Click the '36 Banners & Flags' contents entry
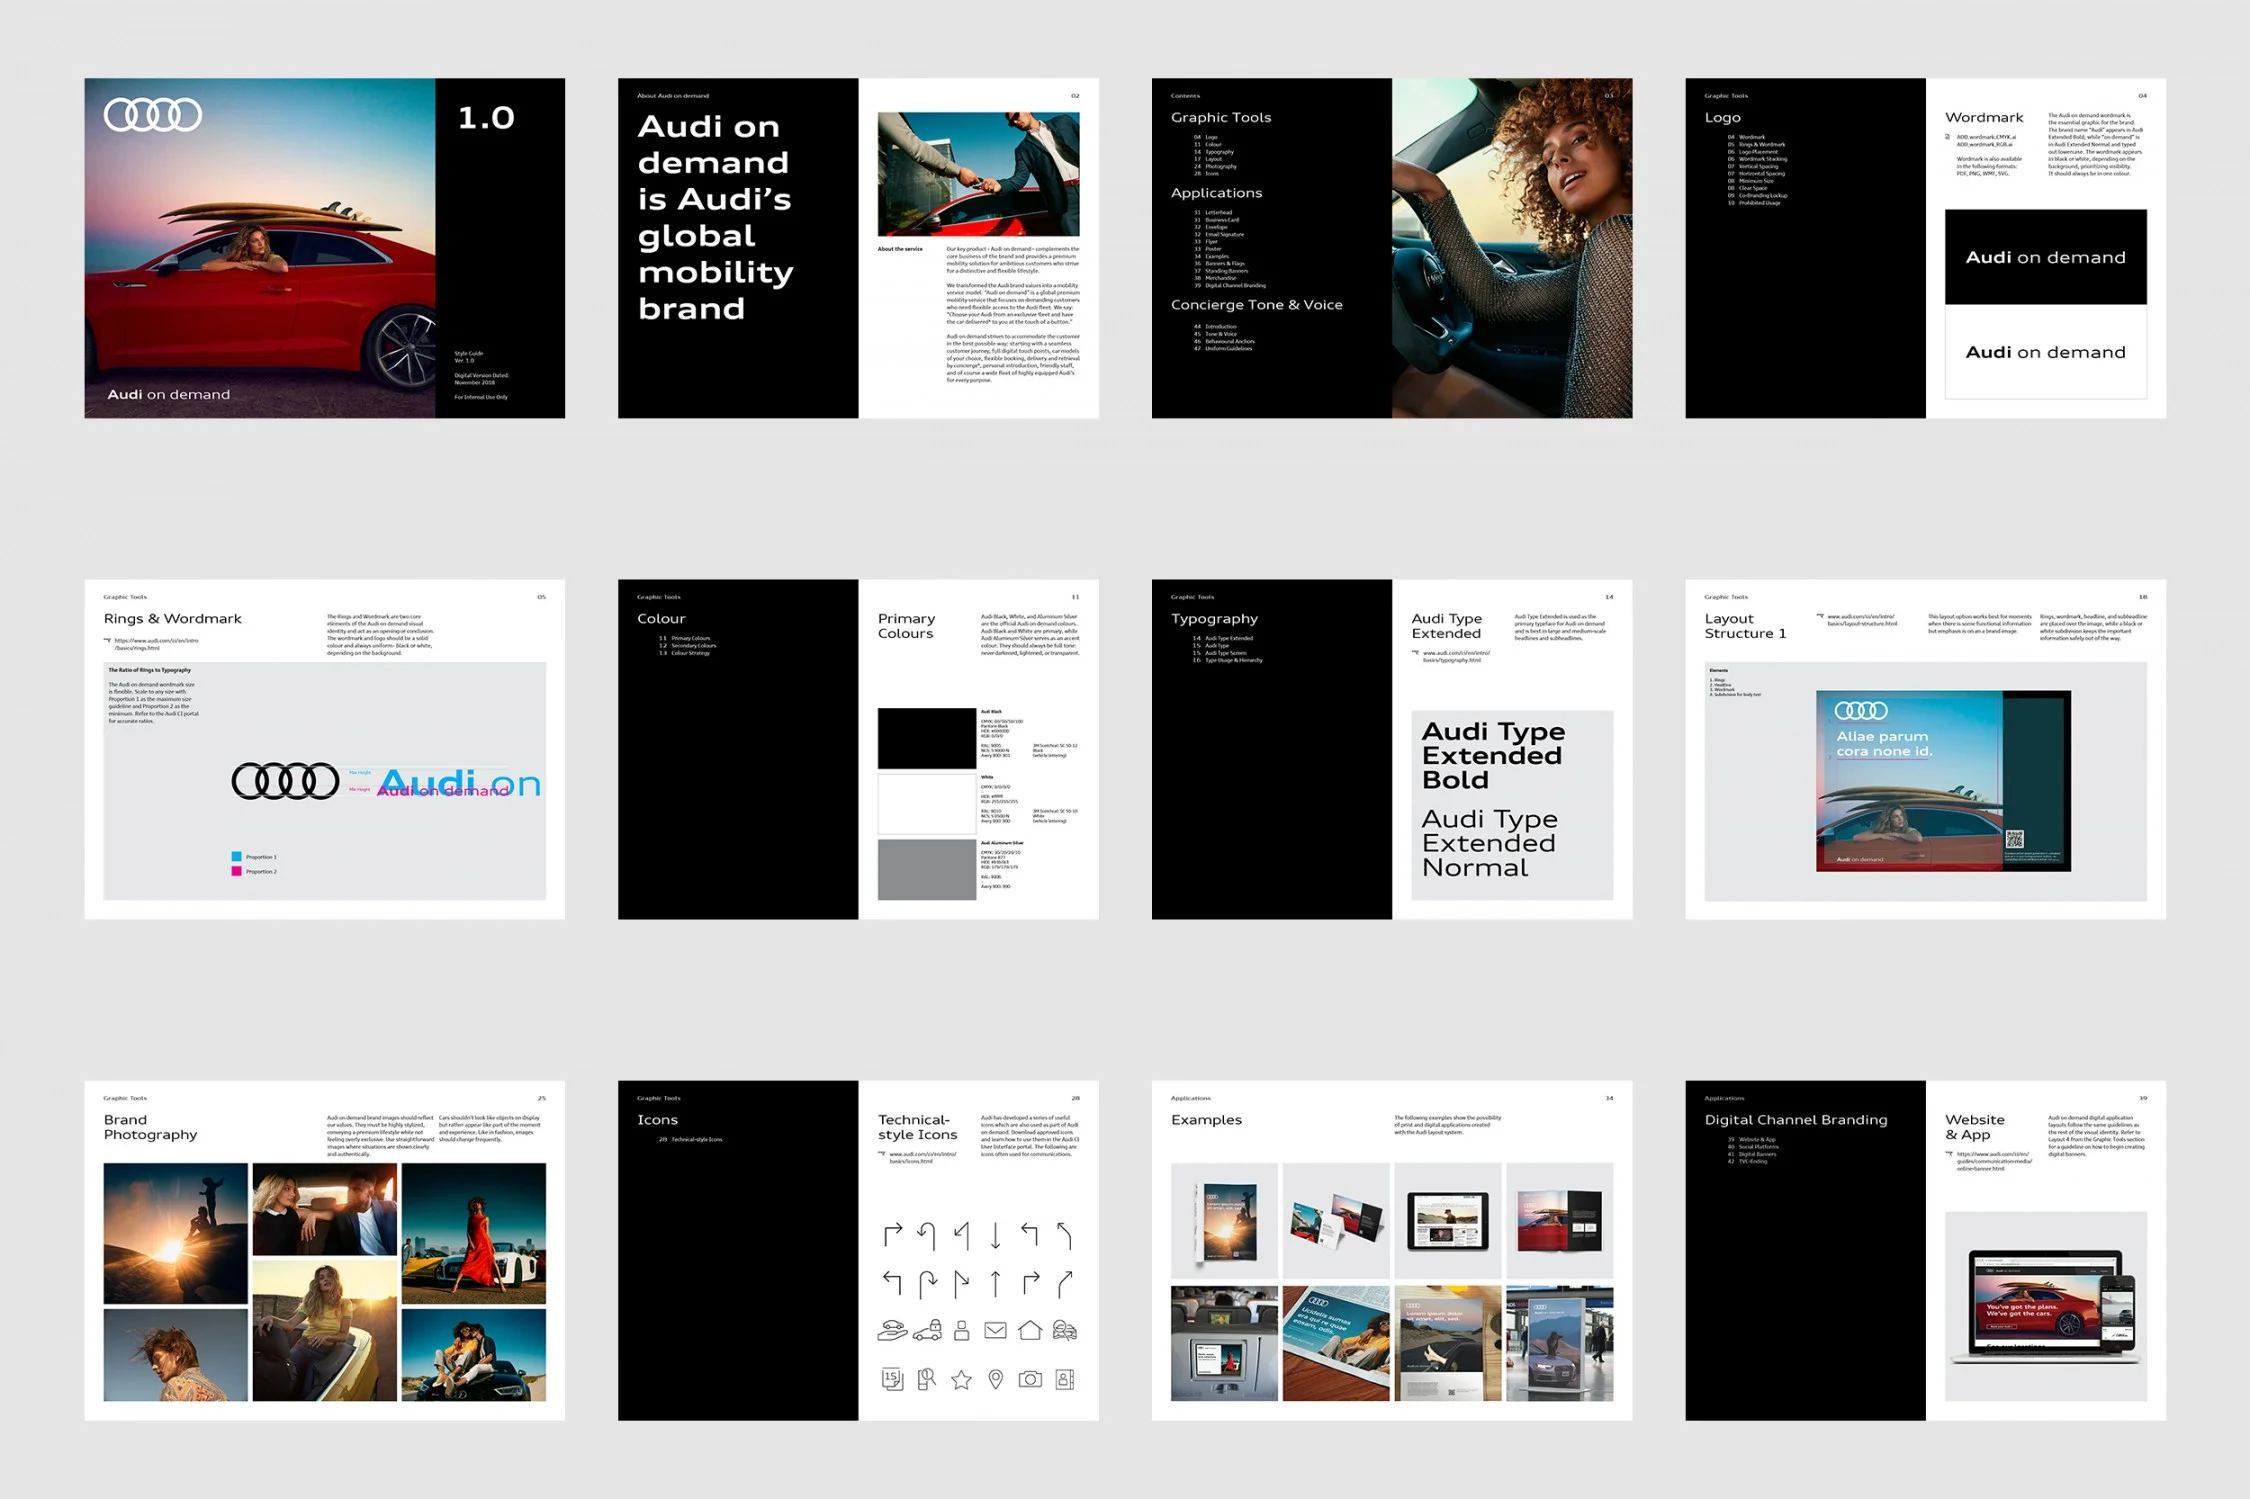 1219,264
